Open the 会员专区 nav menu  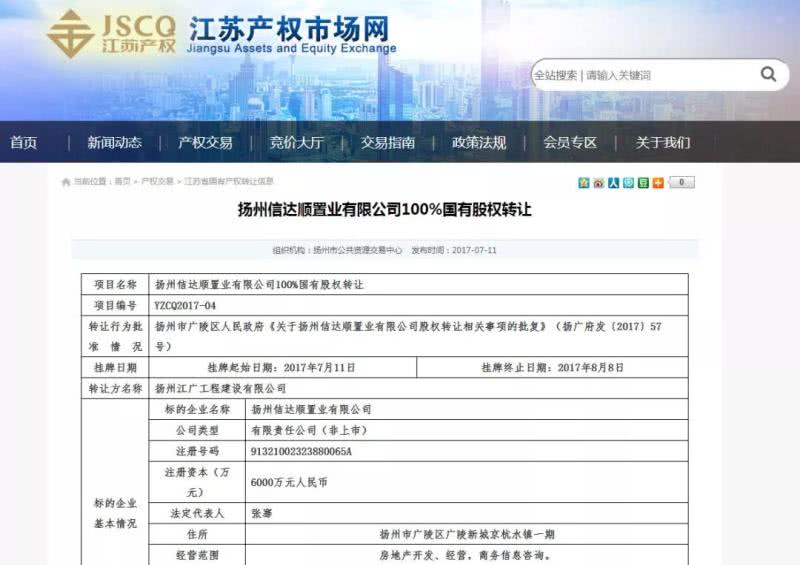click(570, 142)
